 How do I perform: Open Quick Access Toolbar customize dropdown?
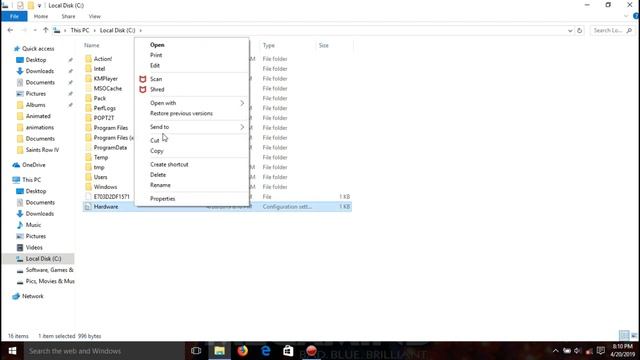[x=39, y=6]
